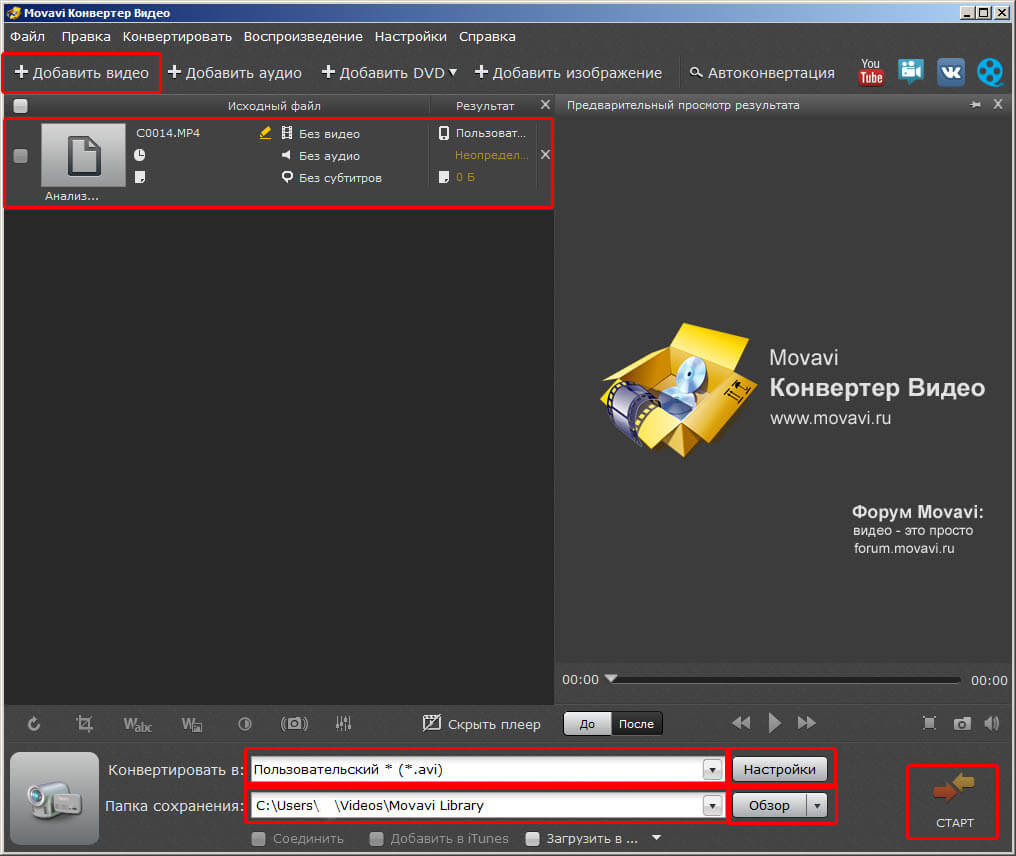This screenshot has width=1016, height=856.
Task: Switch preview to После mode
Action: [636, 724]
